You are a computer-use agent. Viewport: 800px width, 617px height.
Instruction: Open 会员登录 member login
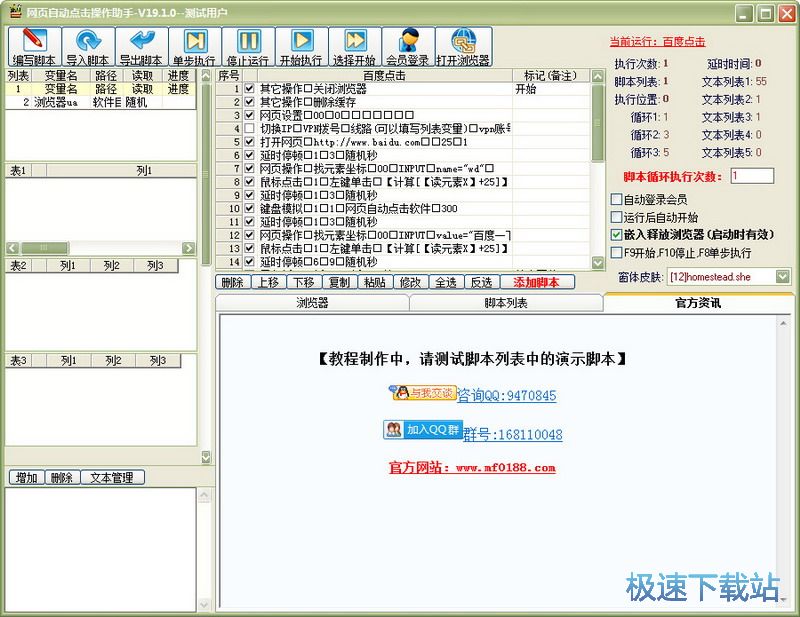pyautogui.click(x=408, y=47)
